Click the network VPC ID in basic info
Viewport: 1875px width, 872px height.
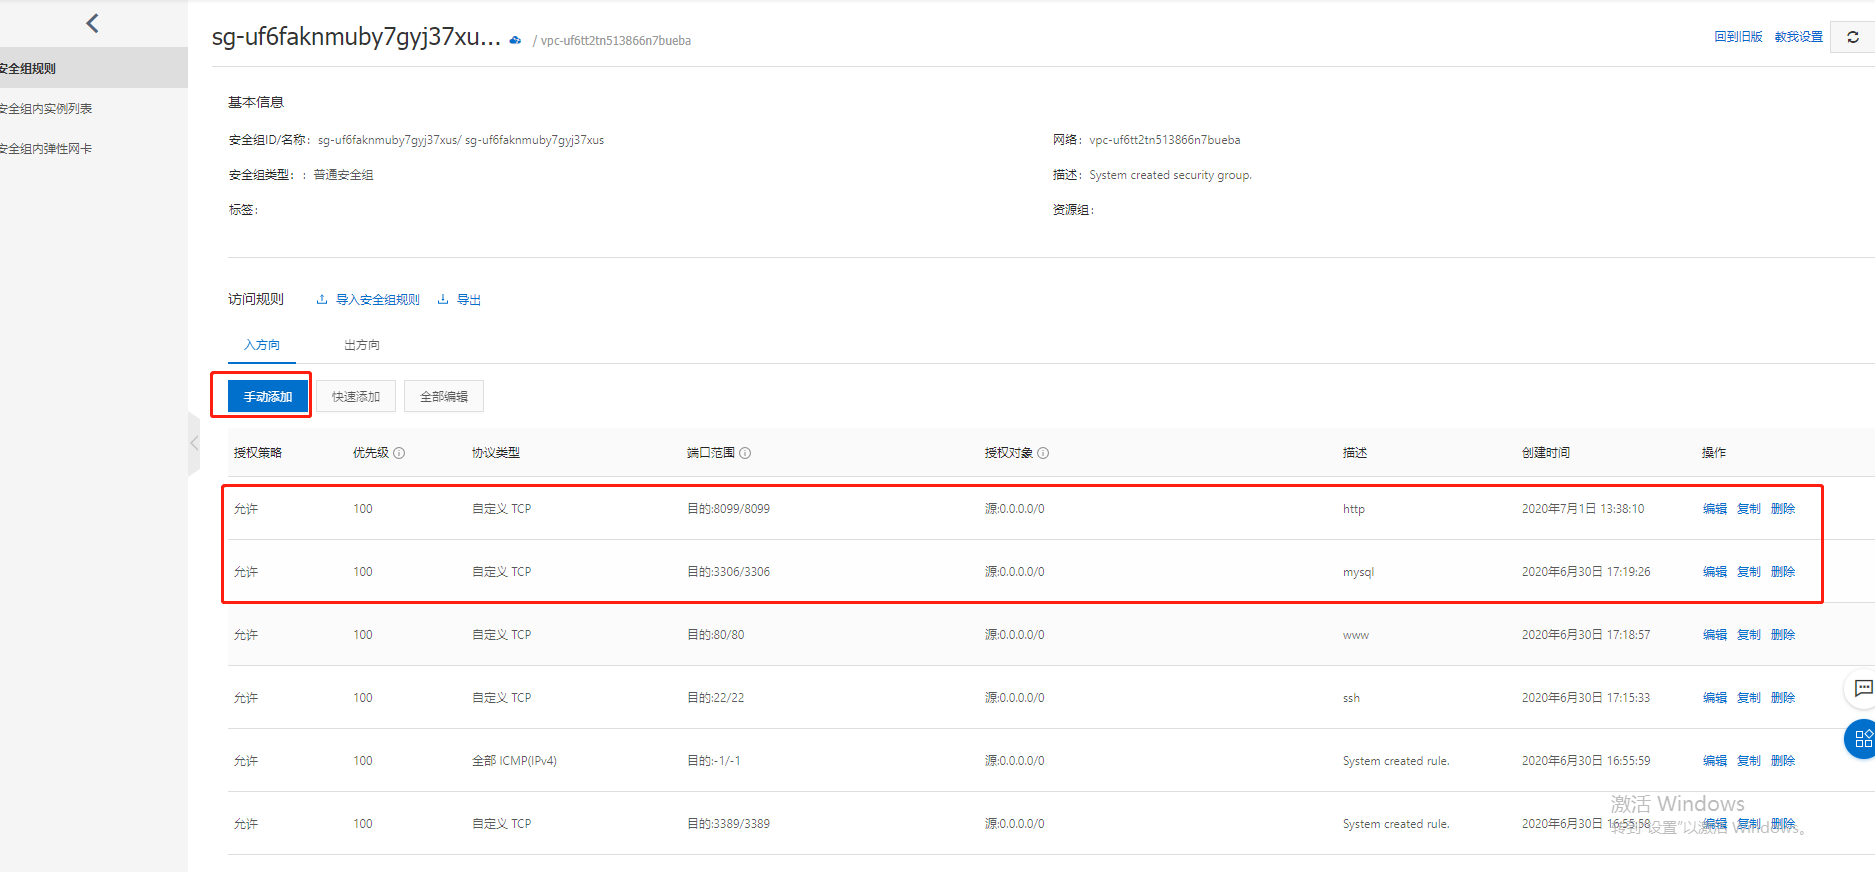point(1165,140)
